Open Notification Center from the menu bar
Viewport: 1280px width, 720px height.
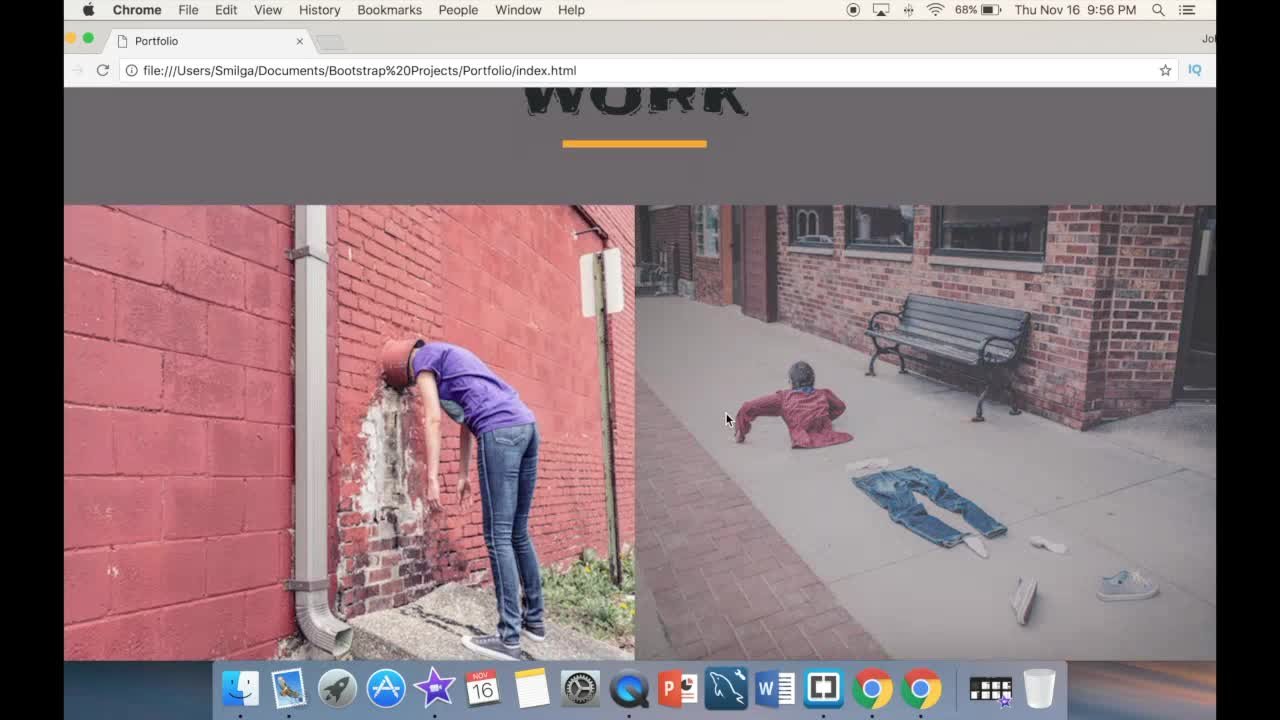point(1187,10)
